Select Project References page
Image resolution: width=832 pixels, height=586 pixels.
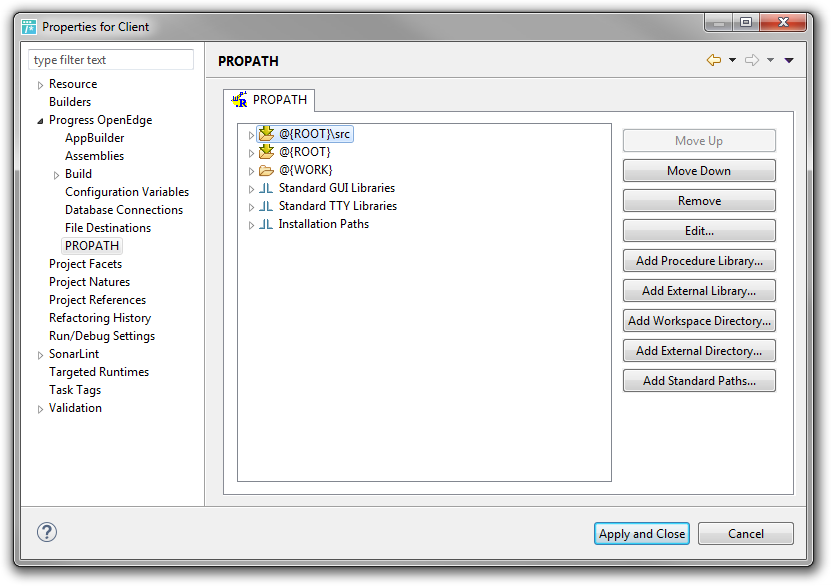[97, 300]
